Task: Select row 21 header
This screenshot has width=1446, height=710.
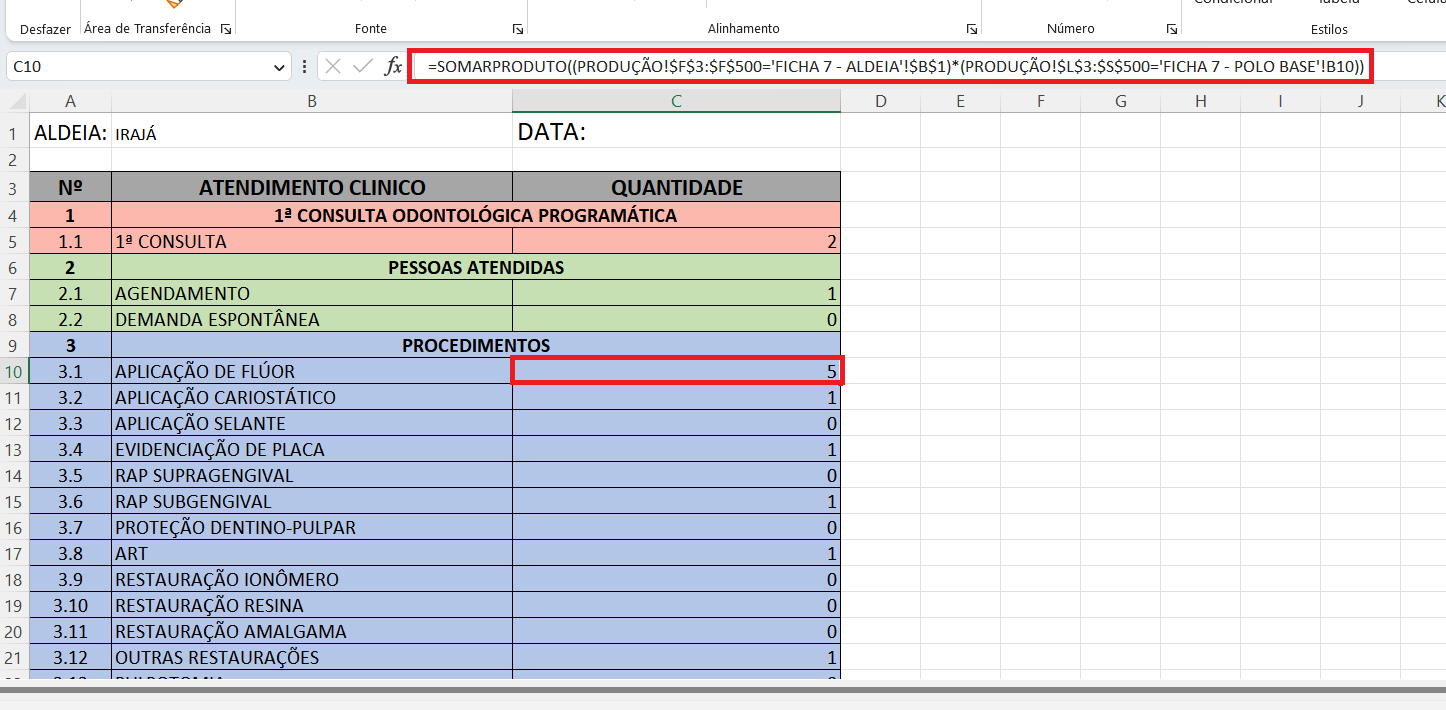Action: (x=15, y=657)
